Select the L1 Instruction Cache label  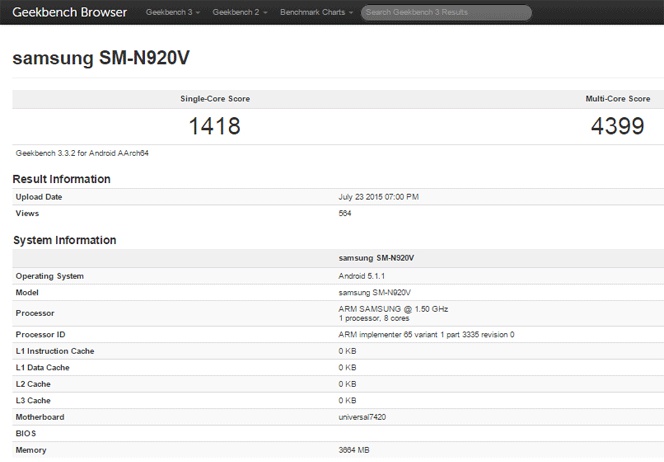click(55, 351)
